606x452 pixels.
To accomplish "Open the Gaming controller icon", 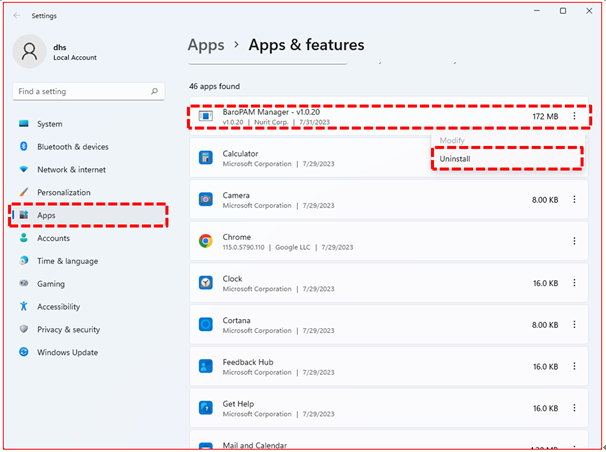I will [x=24, y=283].
